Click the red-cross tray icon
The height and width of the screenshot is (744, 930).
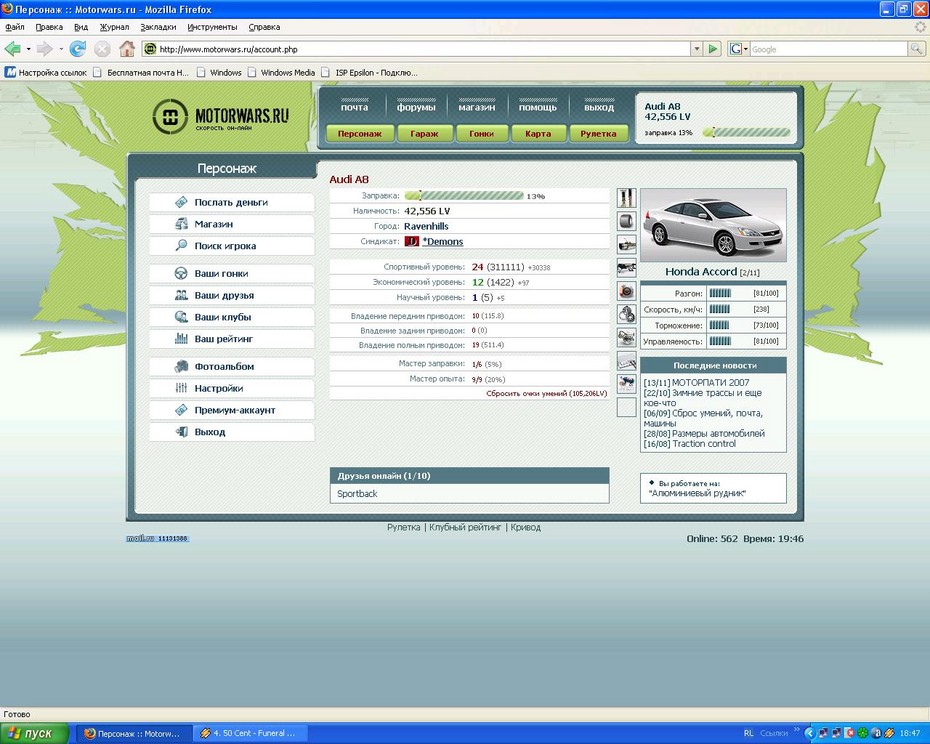(x=850, y=733)
